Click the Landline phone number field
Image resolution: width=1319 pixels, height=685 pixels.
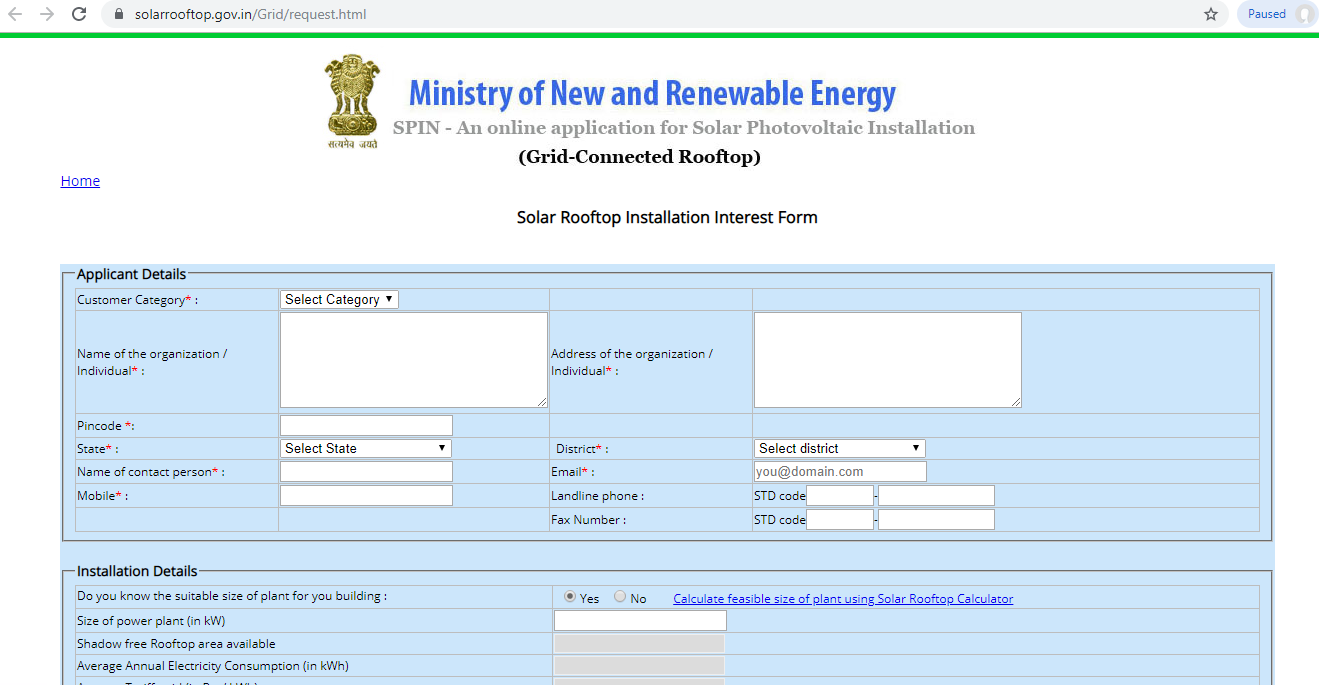937,496
